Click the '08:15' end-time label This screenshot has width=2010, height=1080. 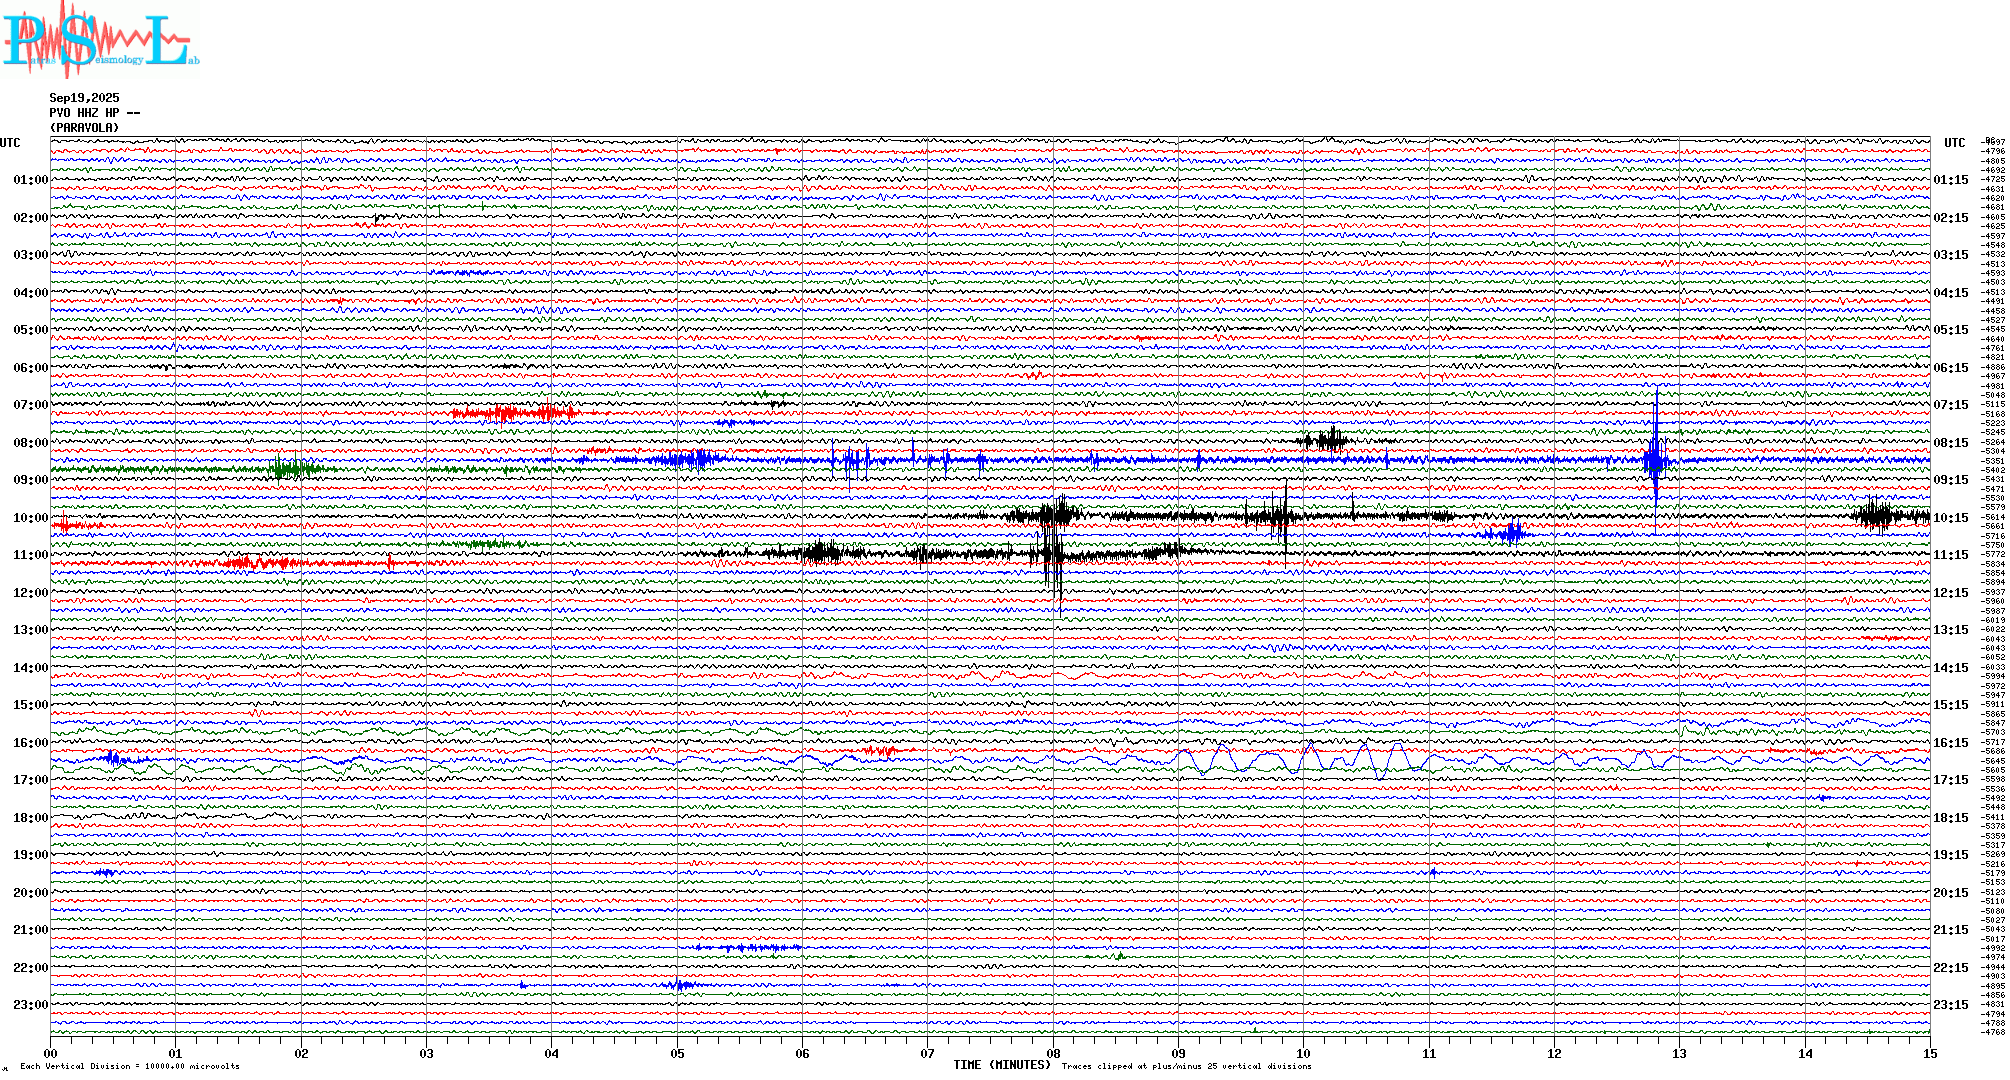[1951, 443]
